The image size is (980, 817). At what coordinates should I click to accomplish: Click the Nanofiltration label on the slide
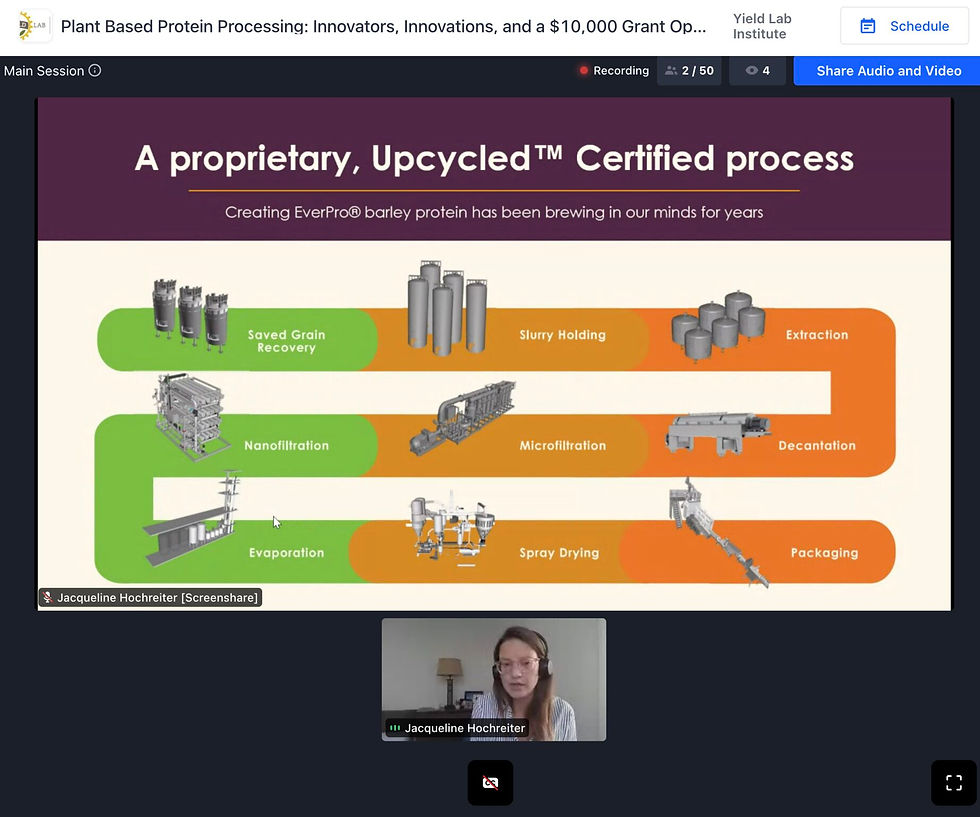point(286,446)
